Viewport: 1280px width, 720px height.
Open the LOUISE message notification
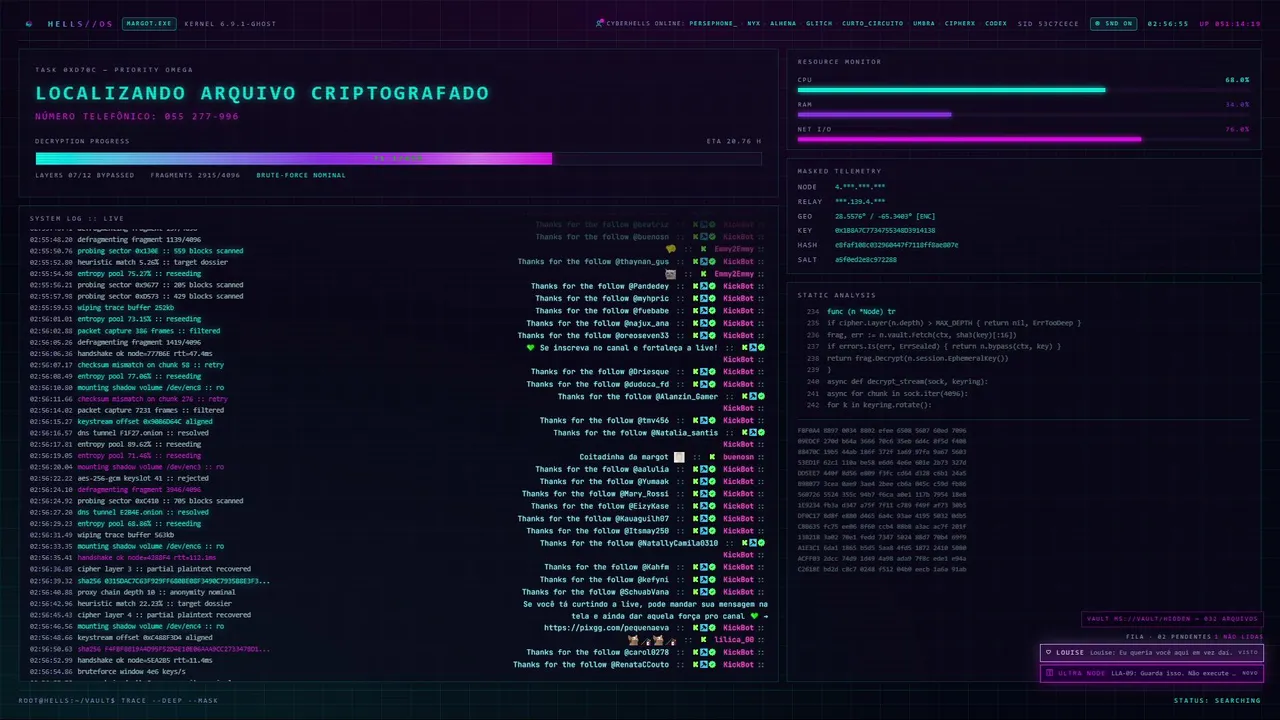(1152, 652)
